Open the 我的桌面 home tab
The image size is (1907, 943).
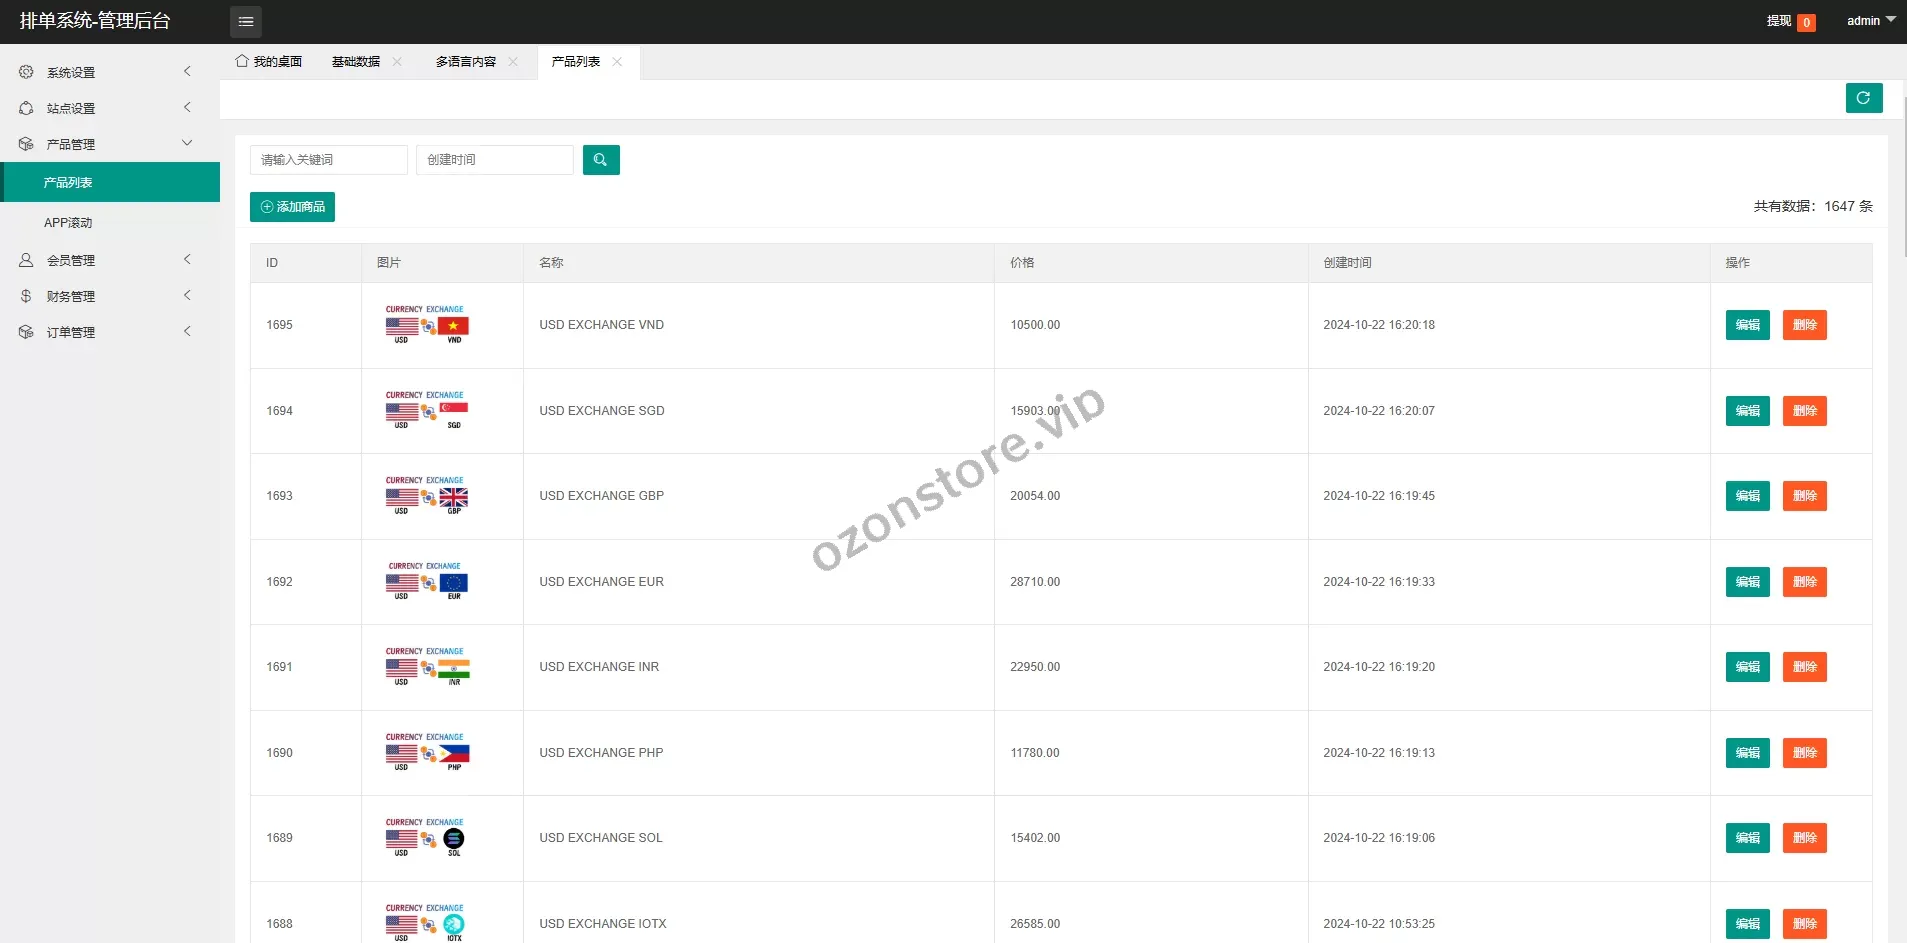click(269, 62)
